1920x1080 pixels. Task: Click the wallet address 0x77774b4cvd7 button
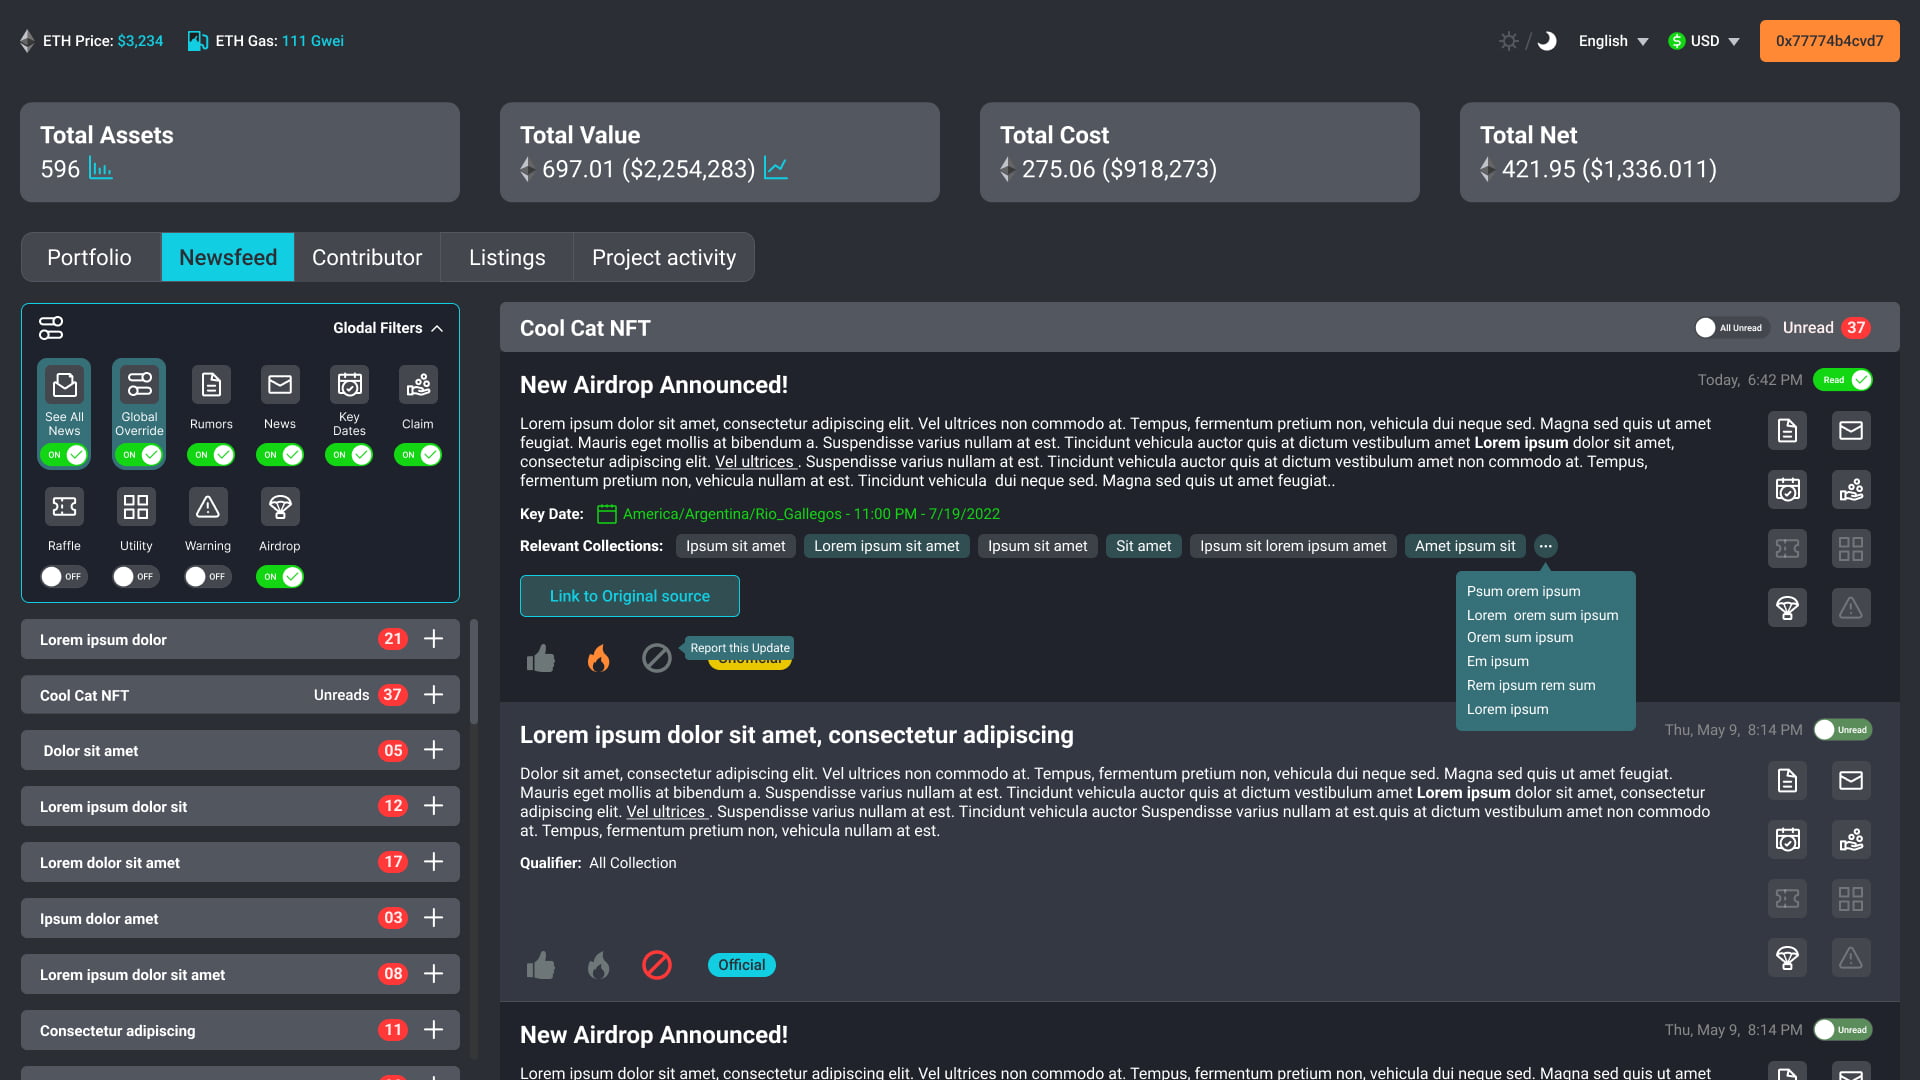(x=1829, y=41)
